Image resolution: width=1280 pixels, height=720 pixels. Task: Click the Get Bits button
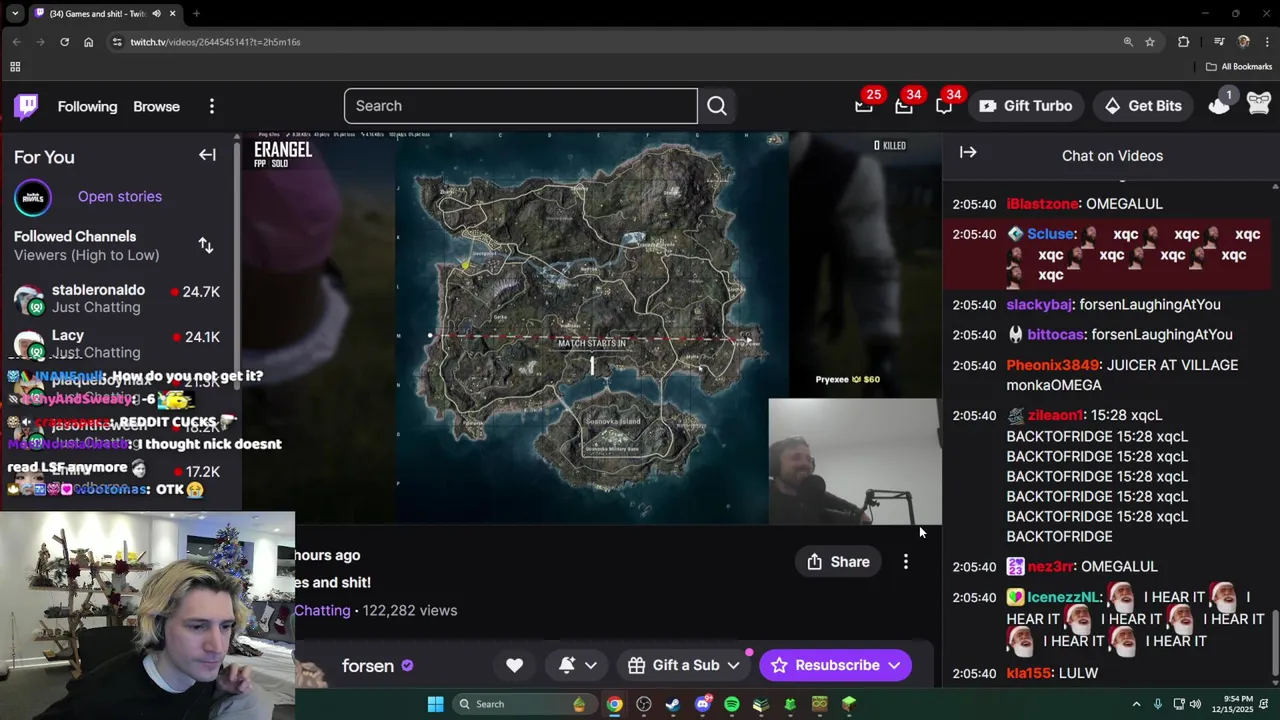pos(1143,106)
